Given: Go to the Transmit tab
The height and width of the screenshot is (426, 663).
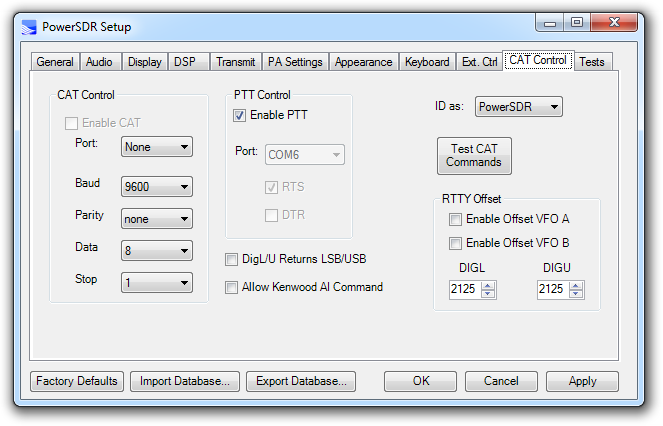Looking at the screenshot, I should click(236, 62).
